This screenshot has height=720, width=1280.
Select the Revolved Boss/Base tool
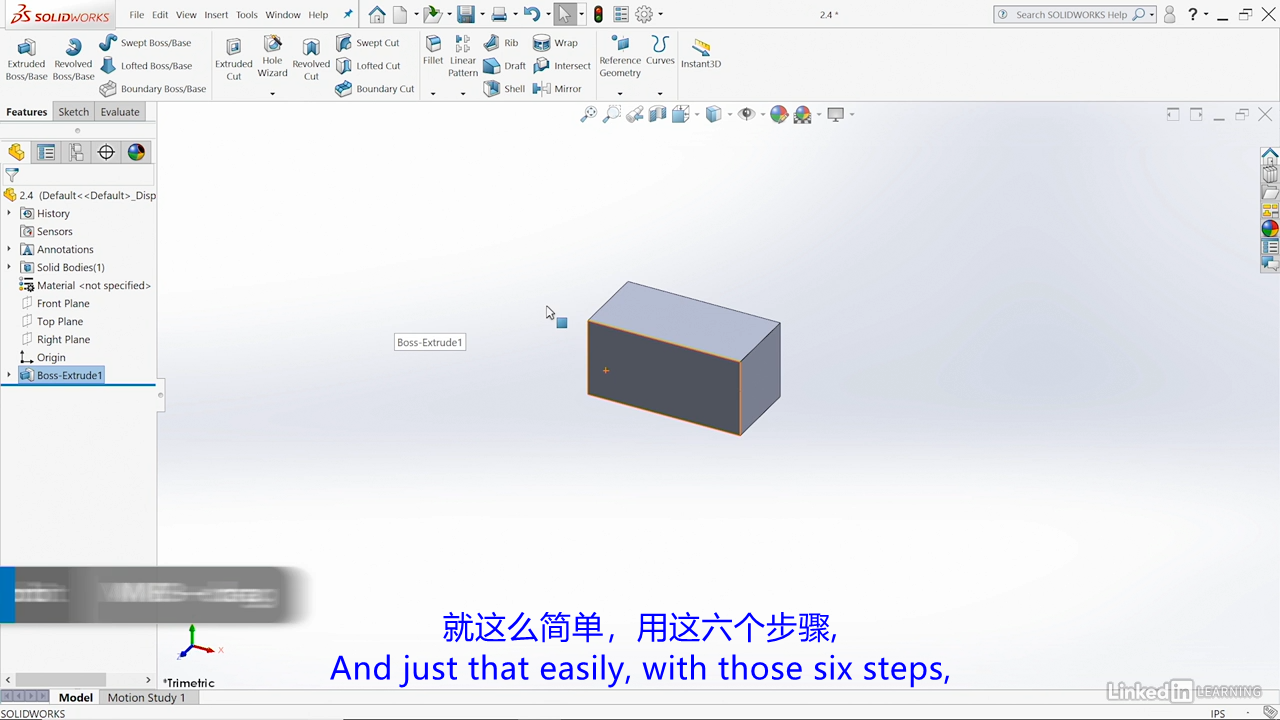pos(73,59)
